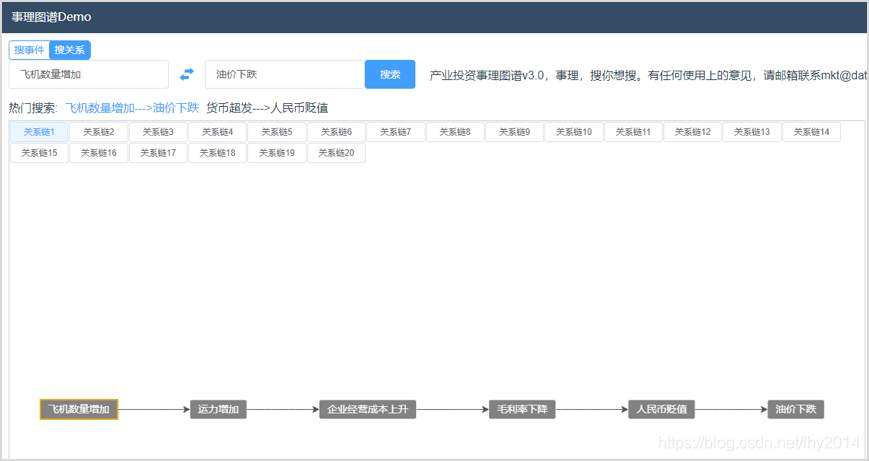The image size is (869, 461).
Task: Select the 关系链16 tab
Action: pos(99,153)
